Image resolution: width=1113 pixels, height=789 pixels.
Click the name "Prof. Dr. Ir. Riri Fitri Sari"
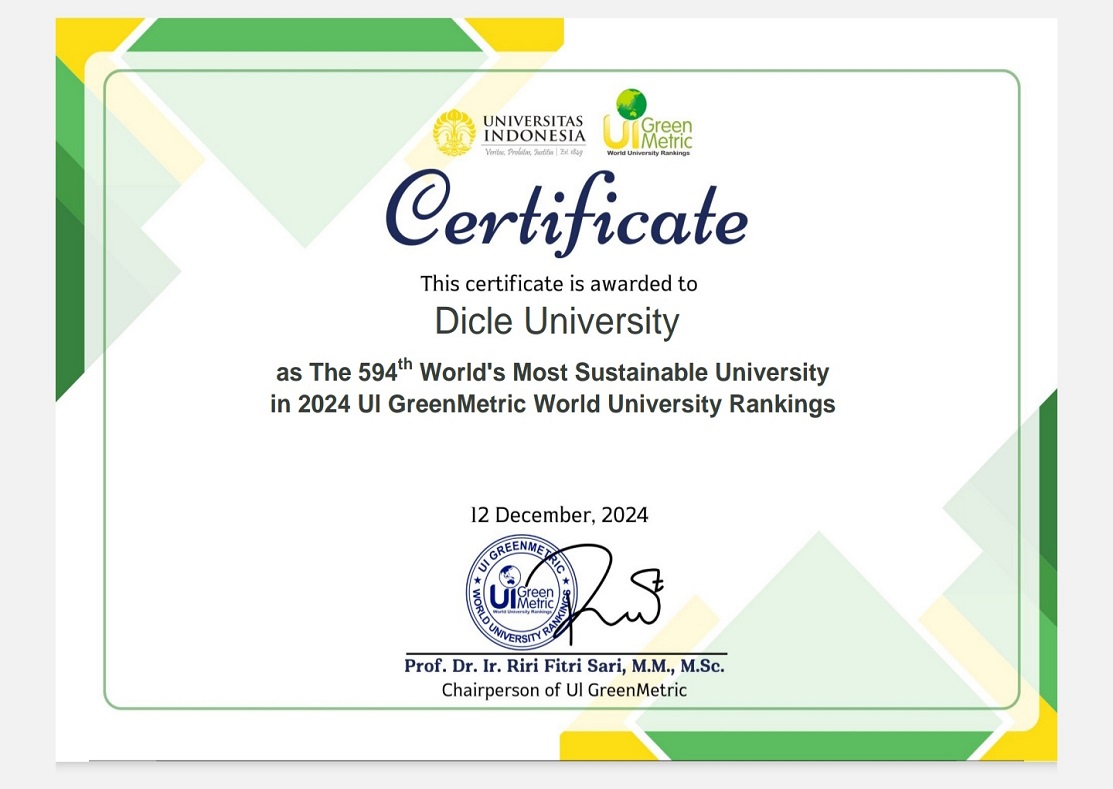[x=515, y=666]
